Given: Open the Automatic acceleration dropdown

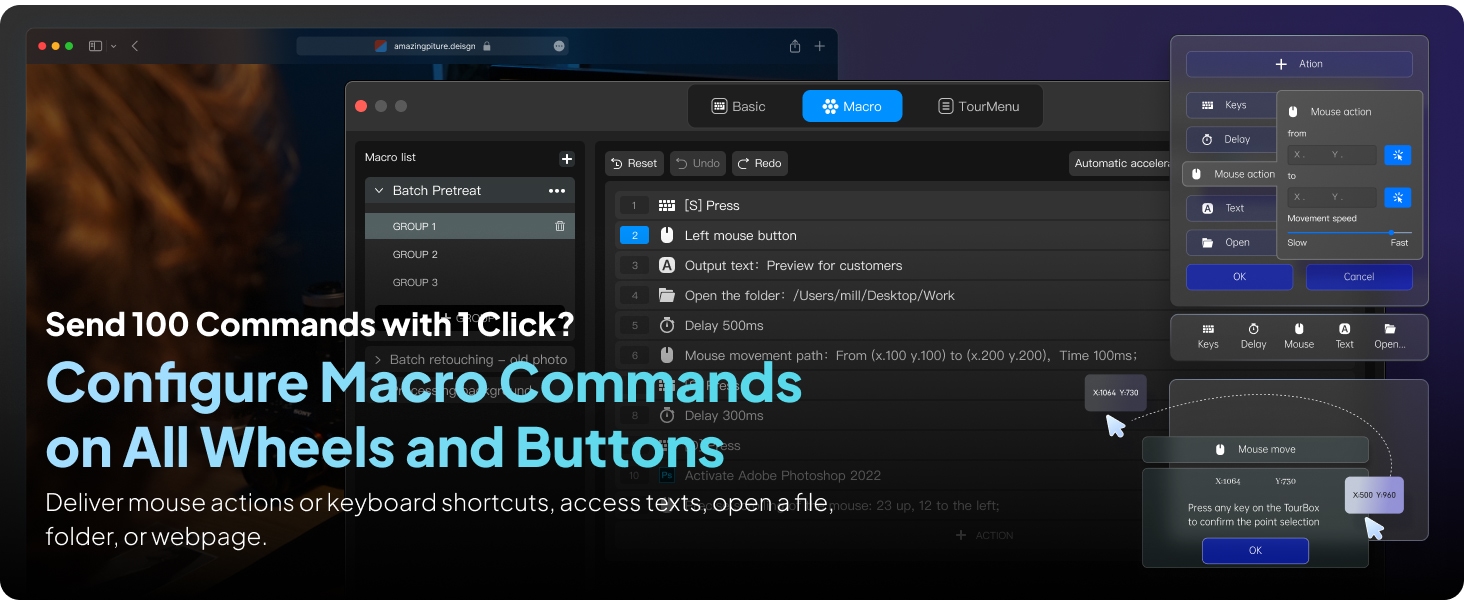Looking at the screenshot, I should pos(1120,164).
